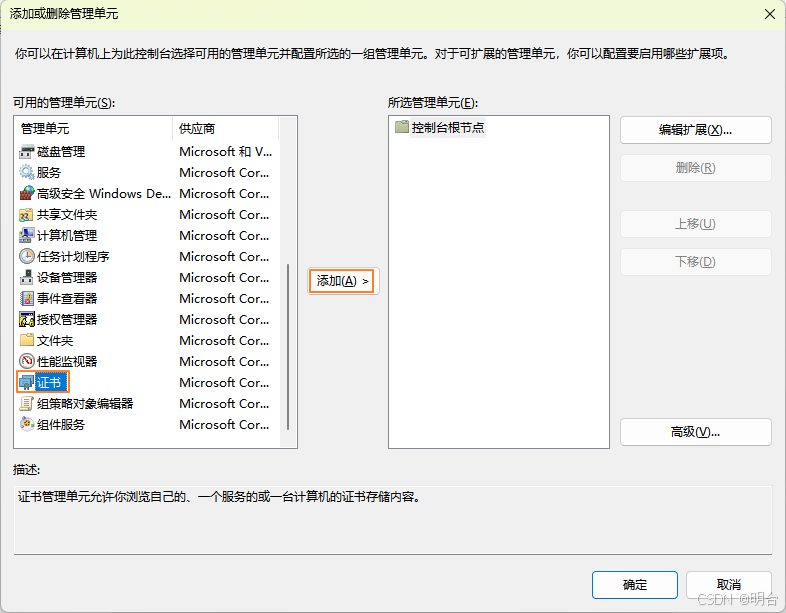Click the 控制台根节点 folder icon
This screenshot has height=613, width=786.
[402, 127]
